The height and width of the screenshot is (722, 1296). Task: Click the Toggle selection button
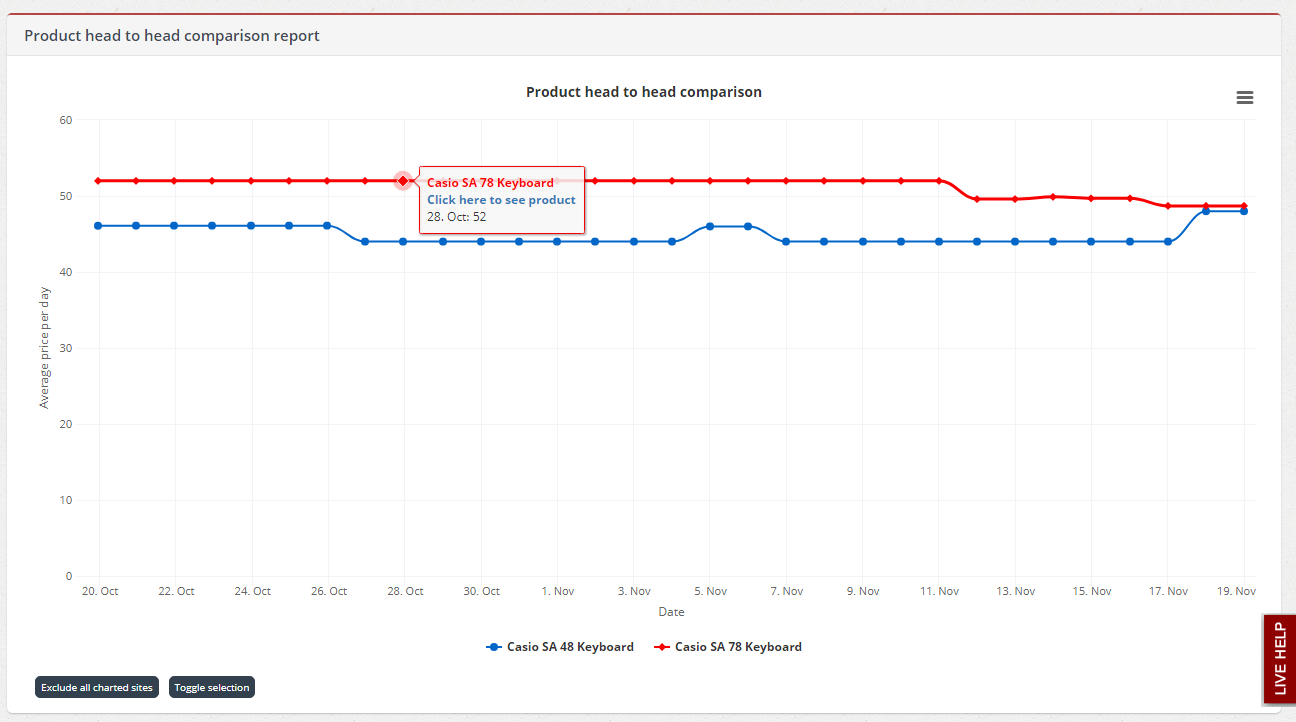tap(212, 687)
